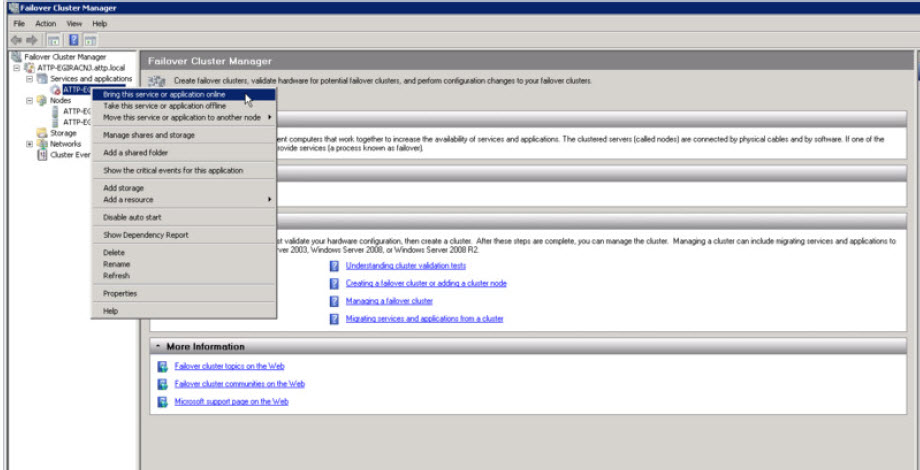The width and height of the screenshot is (920, 470).
Task: Click the Nodes icon in tree
Action: click(42, 100)
